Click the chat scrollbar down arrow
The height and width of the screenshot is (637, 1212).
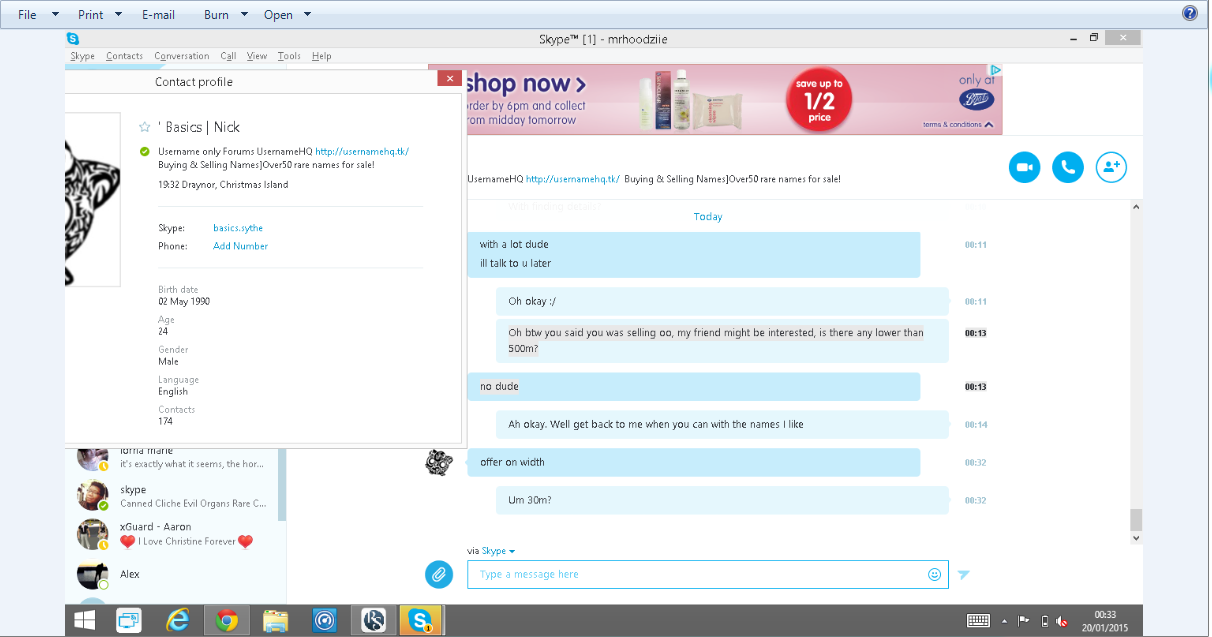click(1135, 537)
